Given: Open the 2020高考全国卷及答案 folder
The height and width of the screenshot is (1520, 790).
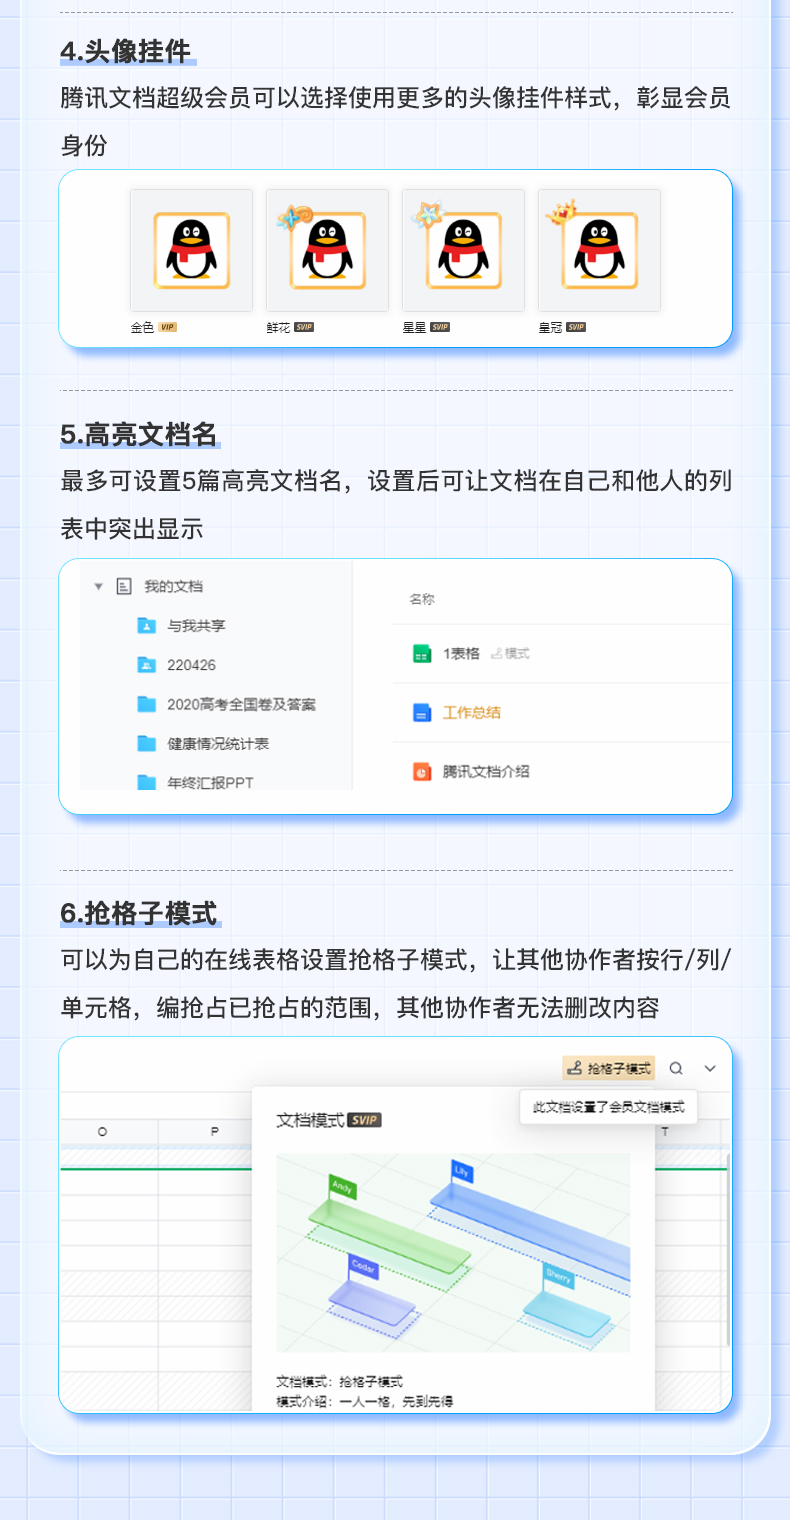Looking at the screenshot, I should coord(240,704).
